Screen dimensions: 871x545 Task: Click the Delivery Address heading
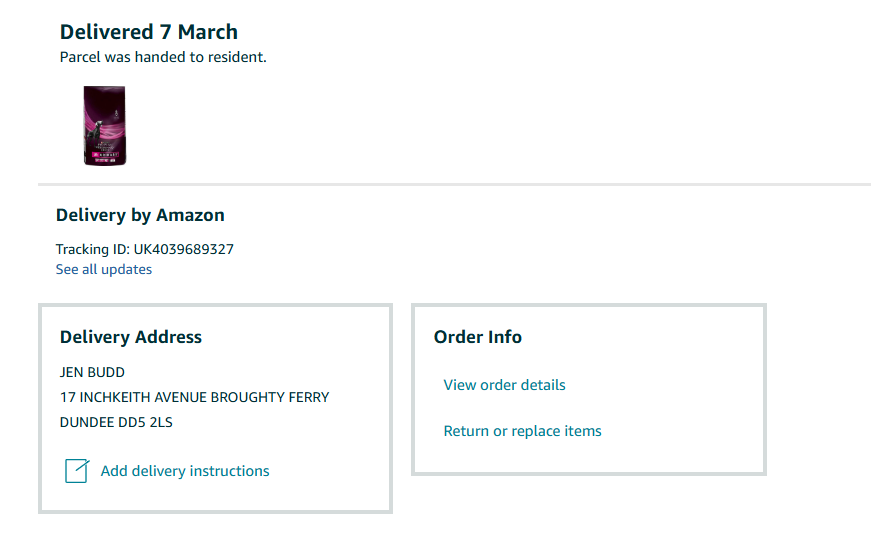(131, 337)
